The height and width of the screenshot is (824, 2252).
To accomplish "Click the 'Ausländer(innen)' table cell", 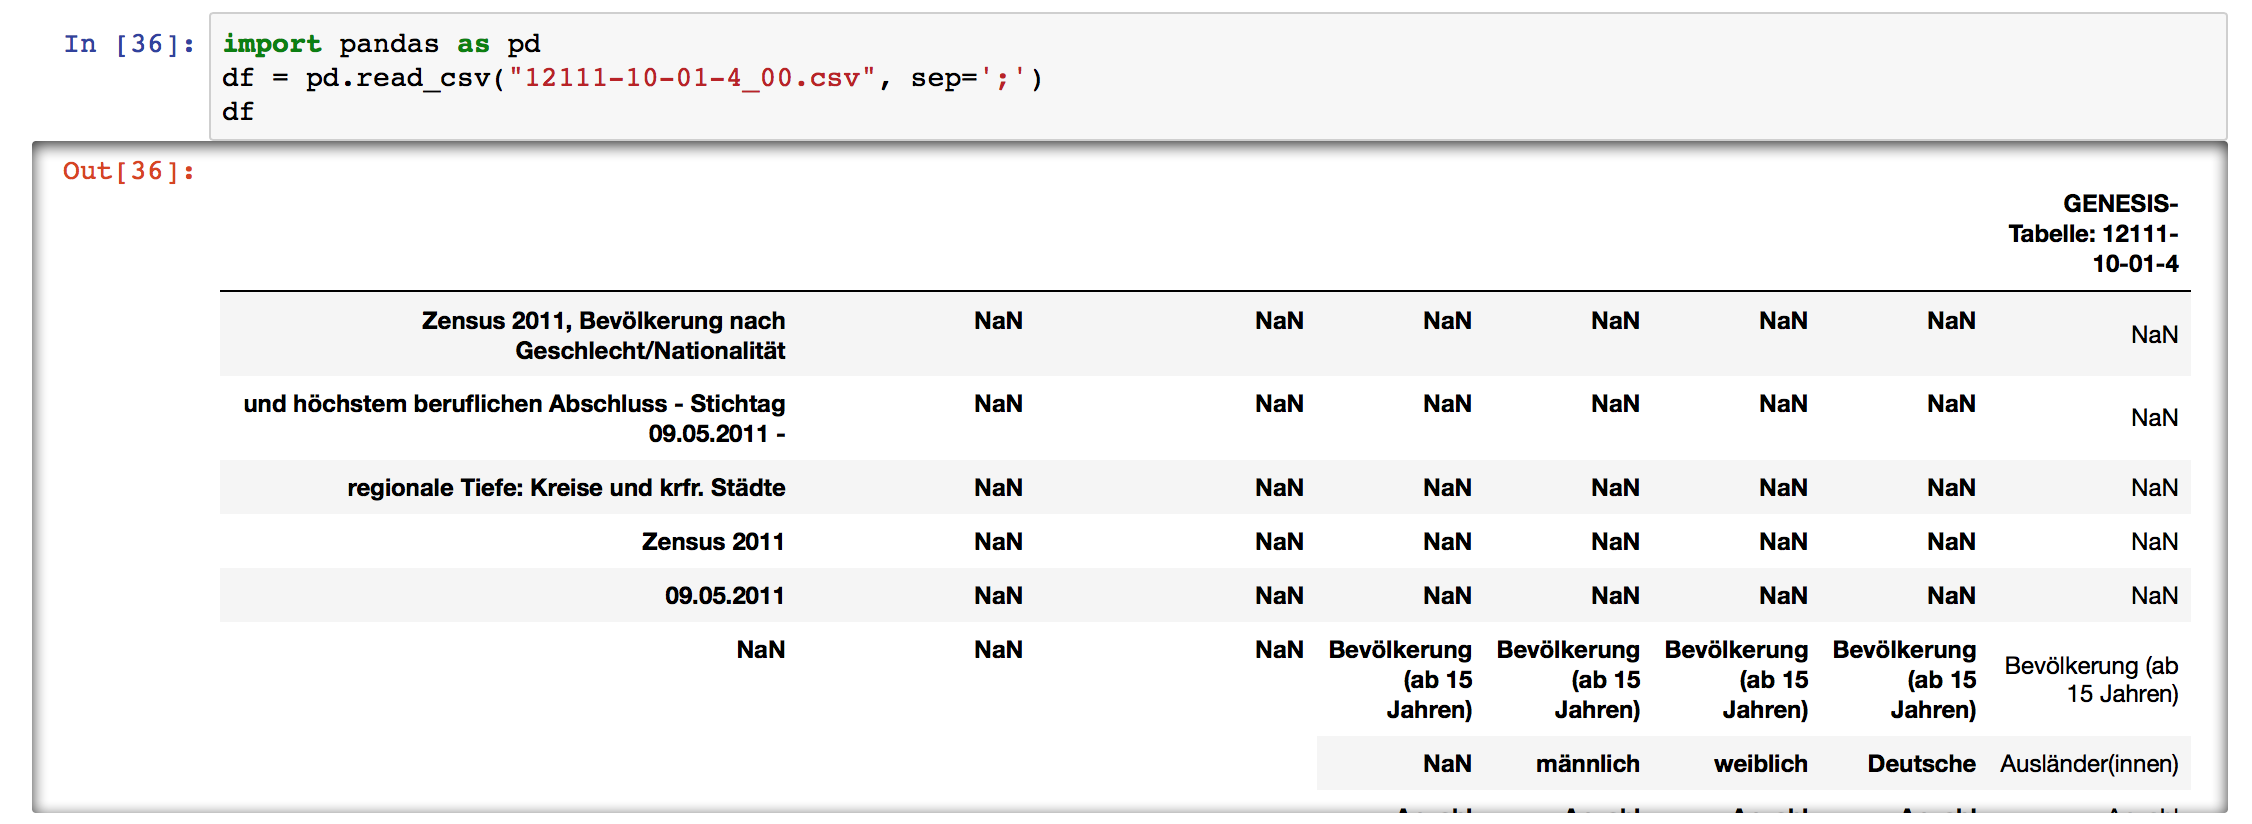I will click(x=2089, y=764).
